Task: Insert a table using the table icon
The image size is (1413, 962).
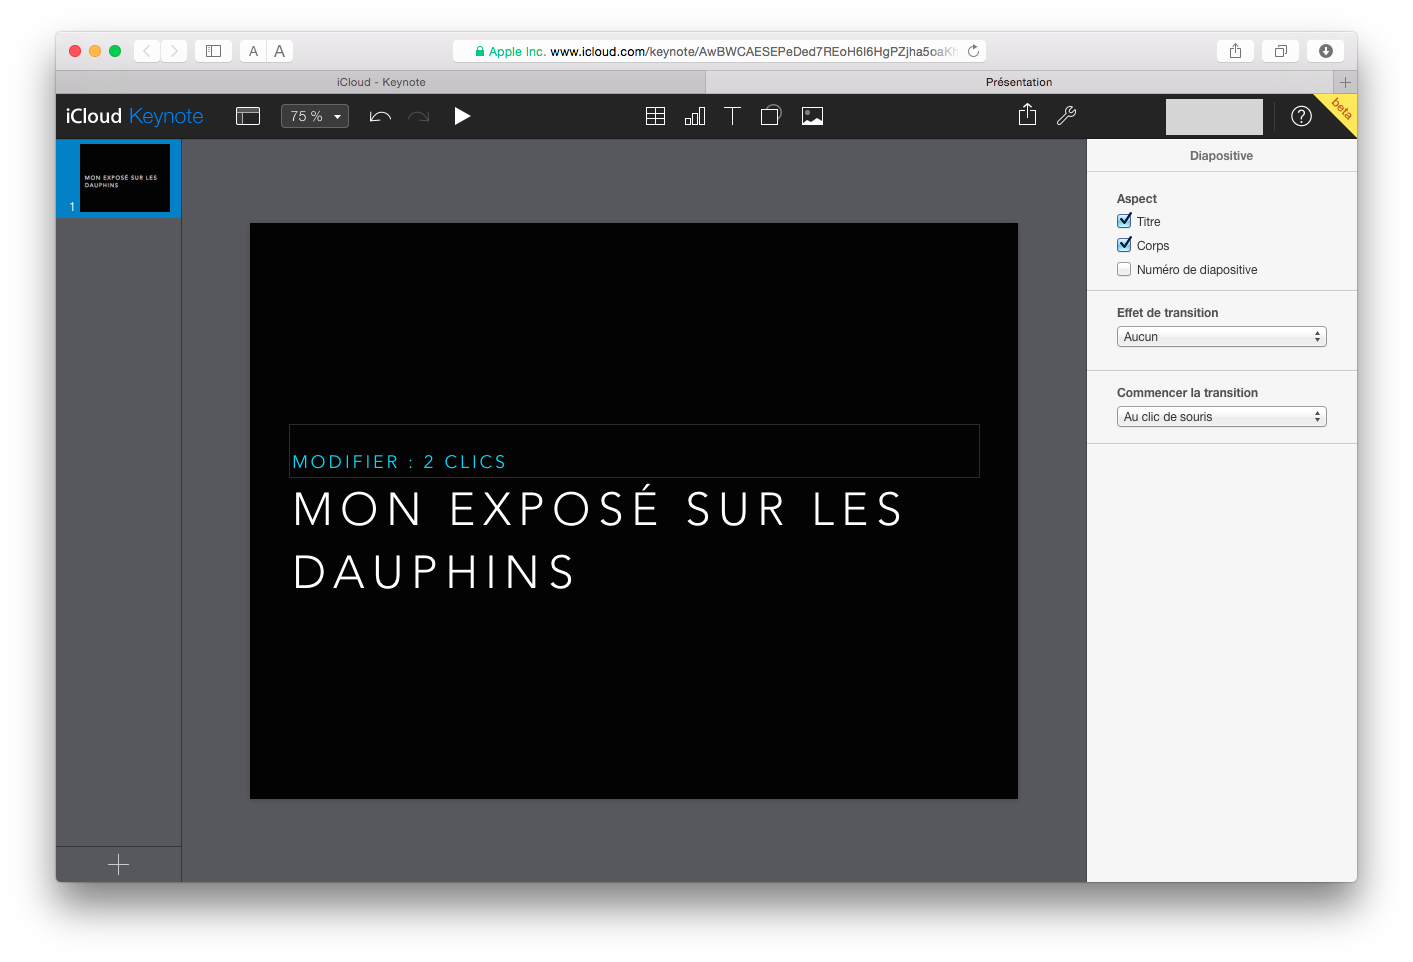Action: [655, 116]
